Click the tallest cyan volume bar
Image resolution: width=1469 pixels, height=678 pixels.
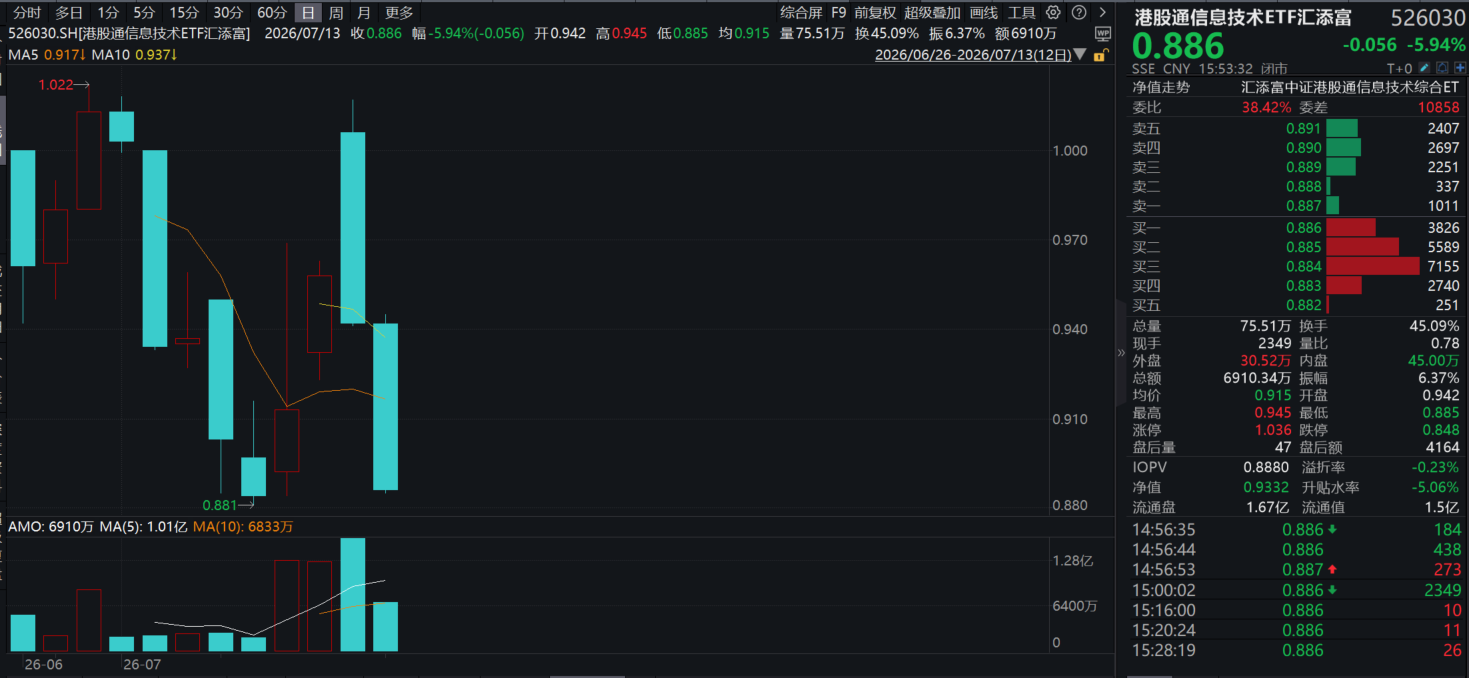coord(352,595)
